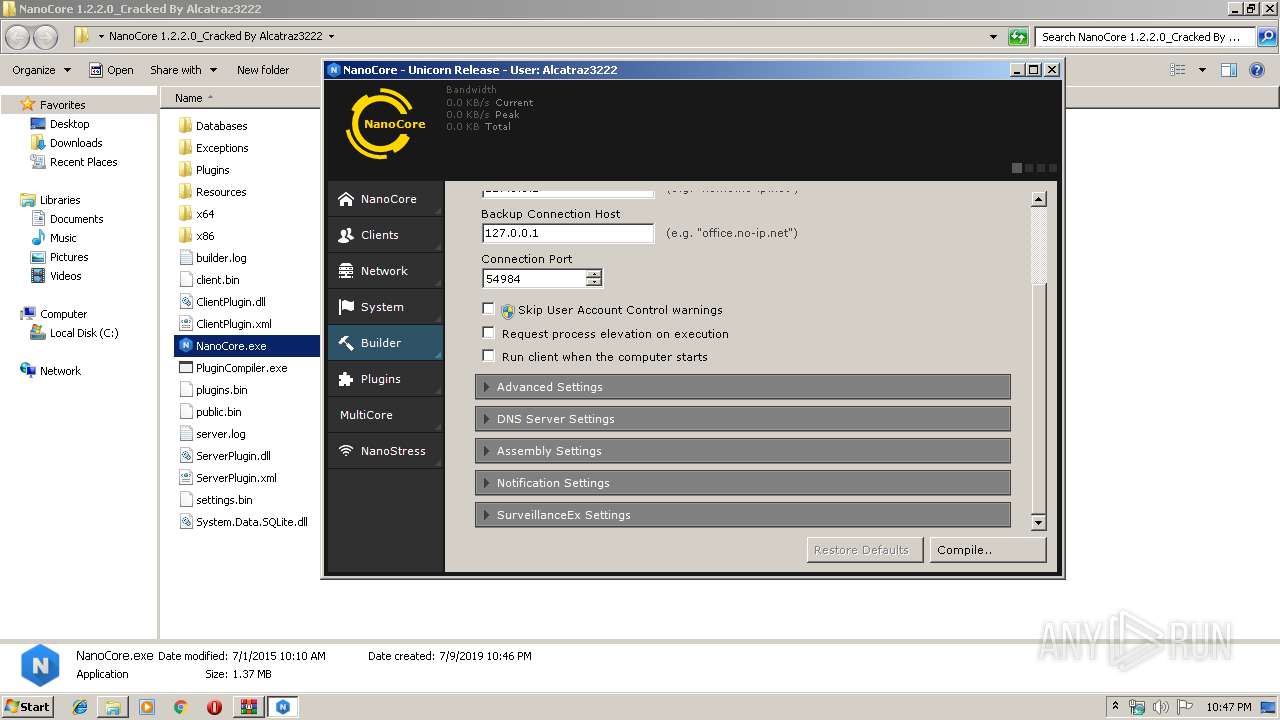1280x720 pixels.
Task: Open the NanoCore home section
Action: point(385,199)
